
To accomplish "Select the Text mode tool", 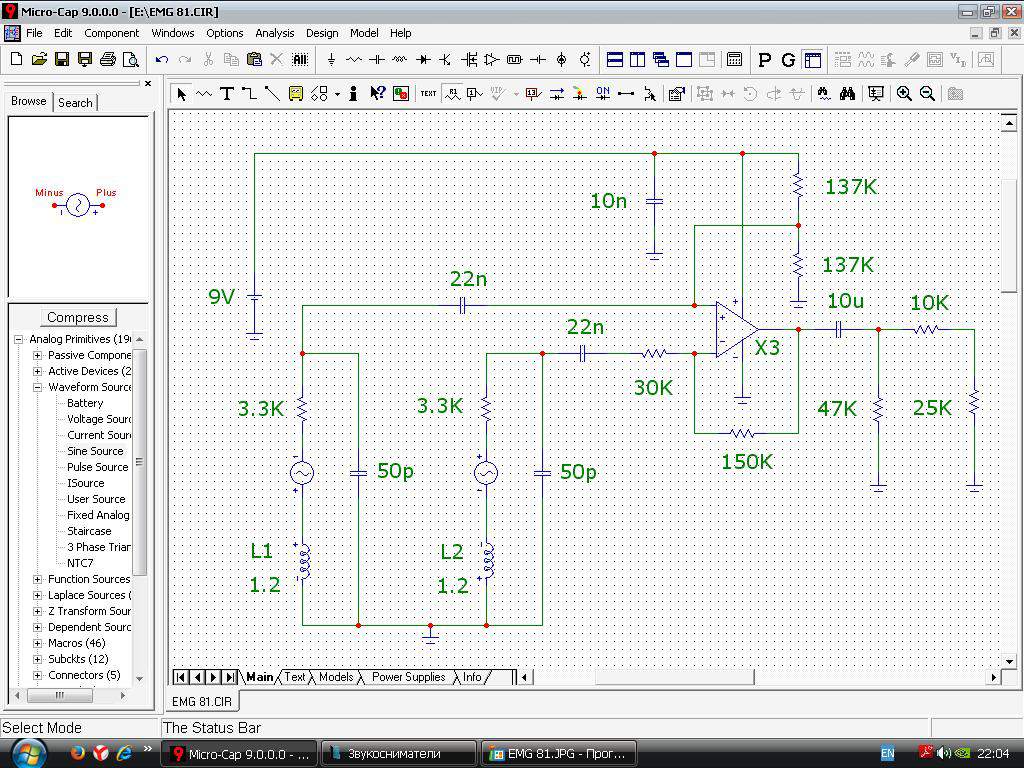I will [227, 94].
